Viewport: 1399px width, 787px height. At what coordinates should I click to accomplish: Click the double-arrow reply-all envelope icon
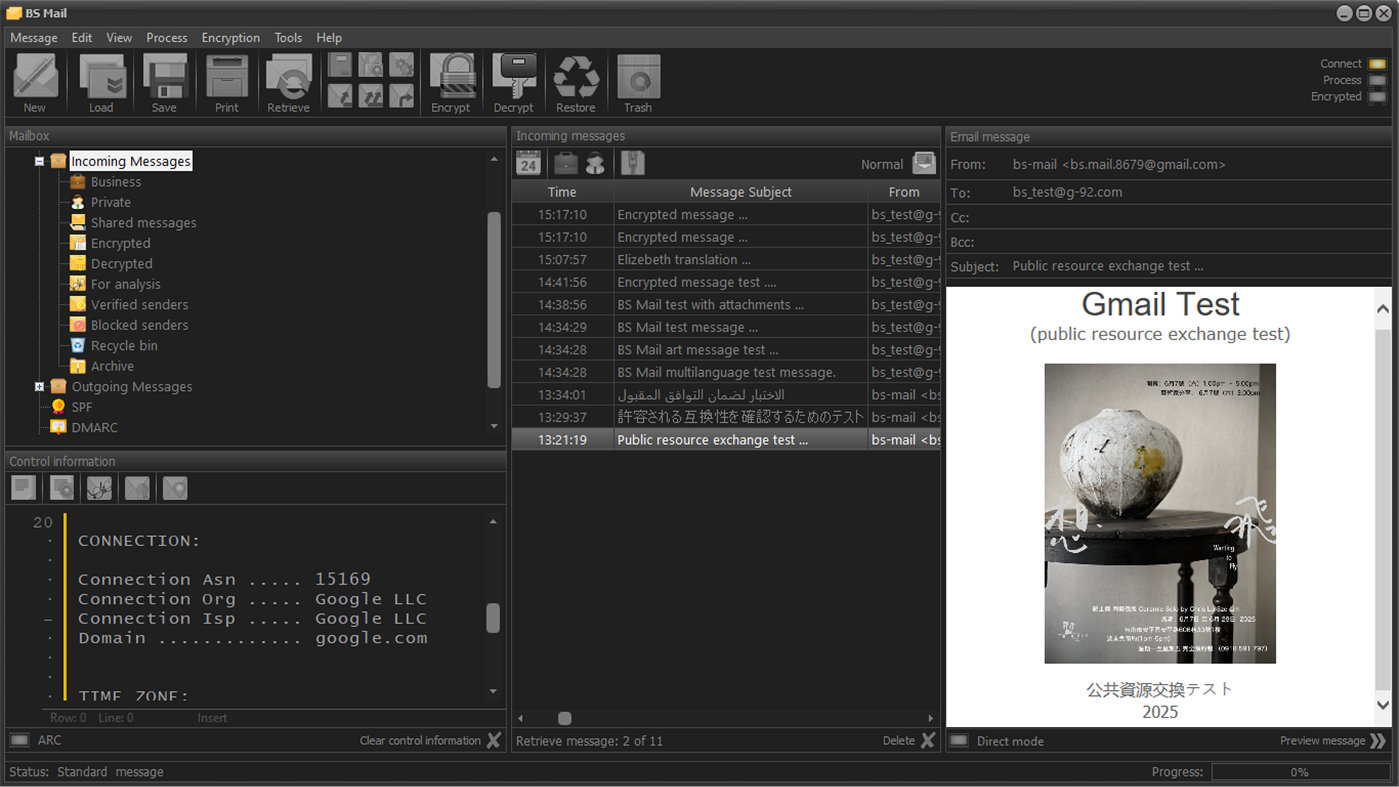(x=371, y=95)
